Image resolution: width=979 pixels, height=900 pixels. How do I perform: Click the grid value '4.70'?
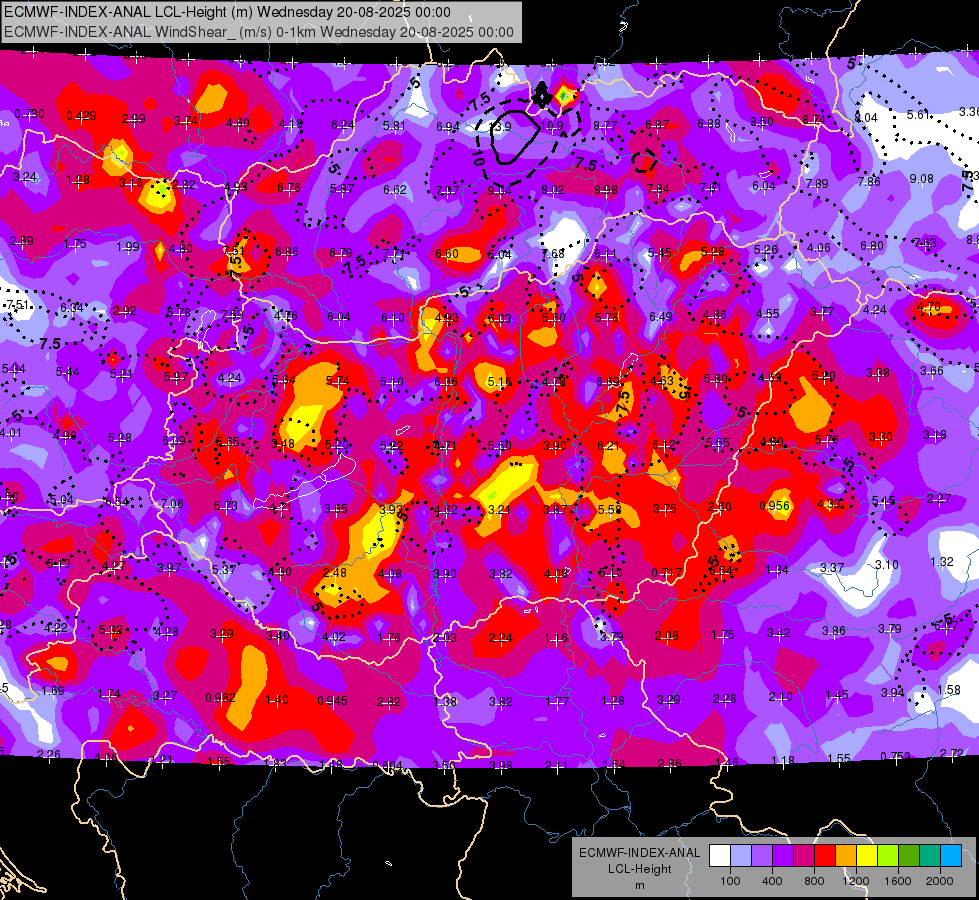pos(929,307)
